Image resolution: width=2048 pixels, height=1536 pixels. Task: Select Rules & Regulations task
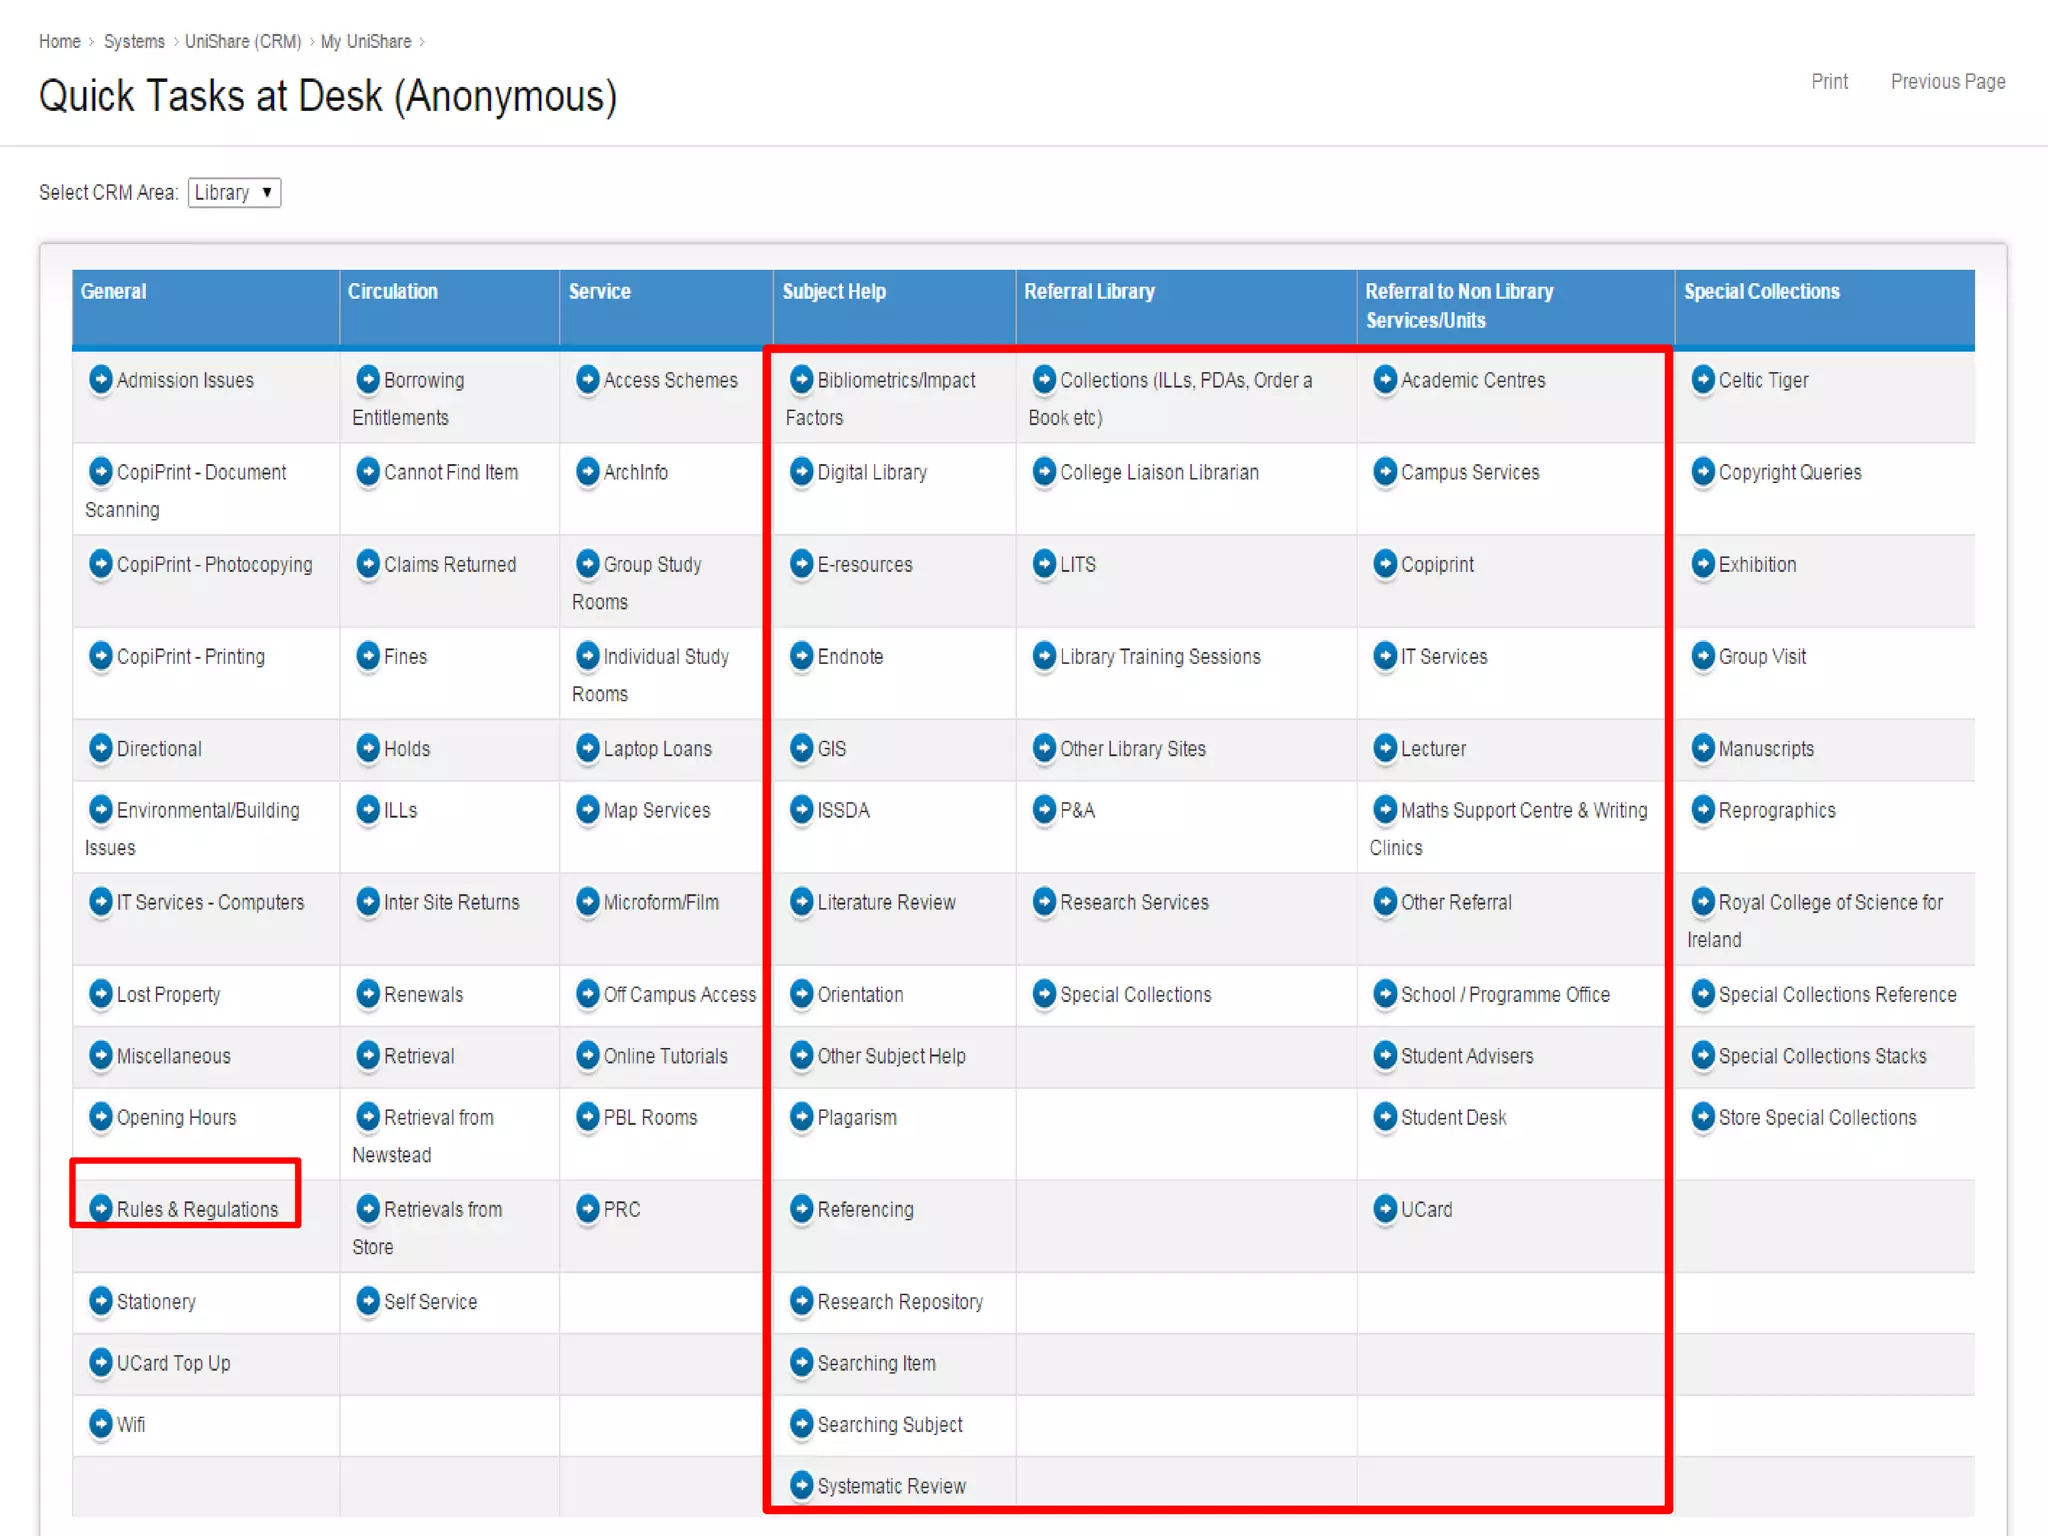tap(197, 1209)
